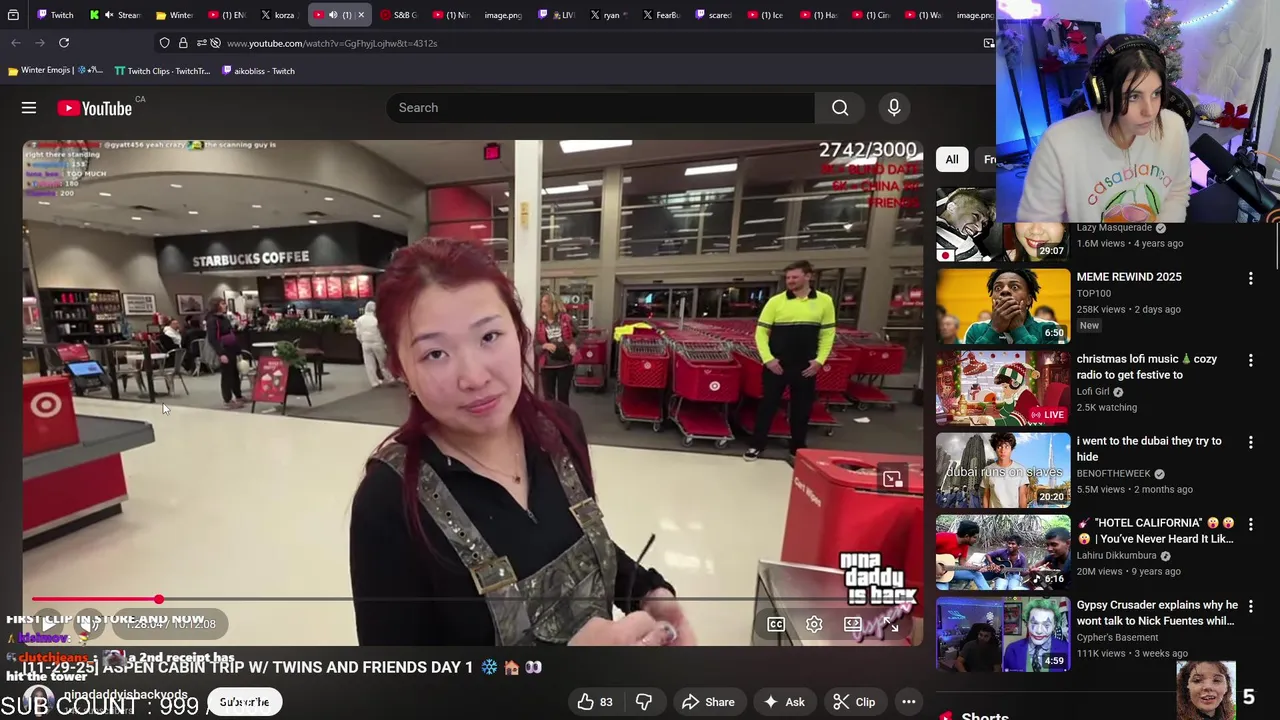The width and height of the screenshot is (1280, 720).
Task: Switch to the scared Twitch tab
Action: [714, 15]
